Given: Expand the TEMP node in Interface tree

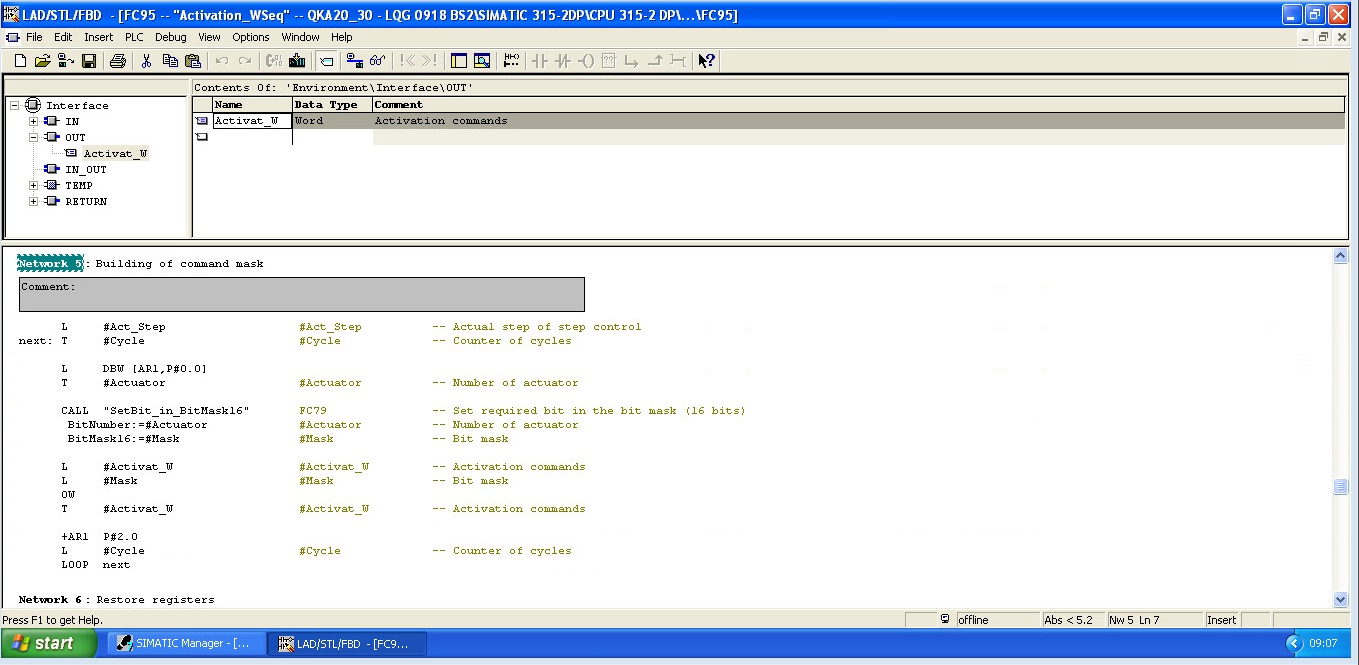Looking at the screenshot, I should pos(34,186).
